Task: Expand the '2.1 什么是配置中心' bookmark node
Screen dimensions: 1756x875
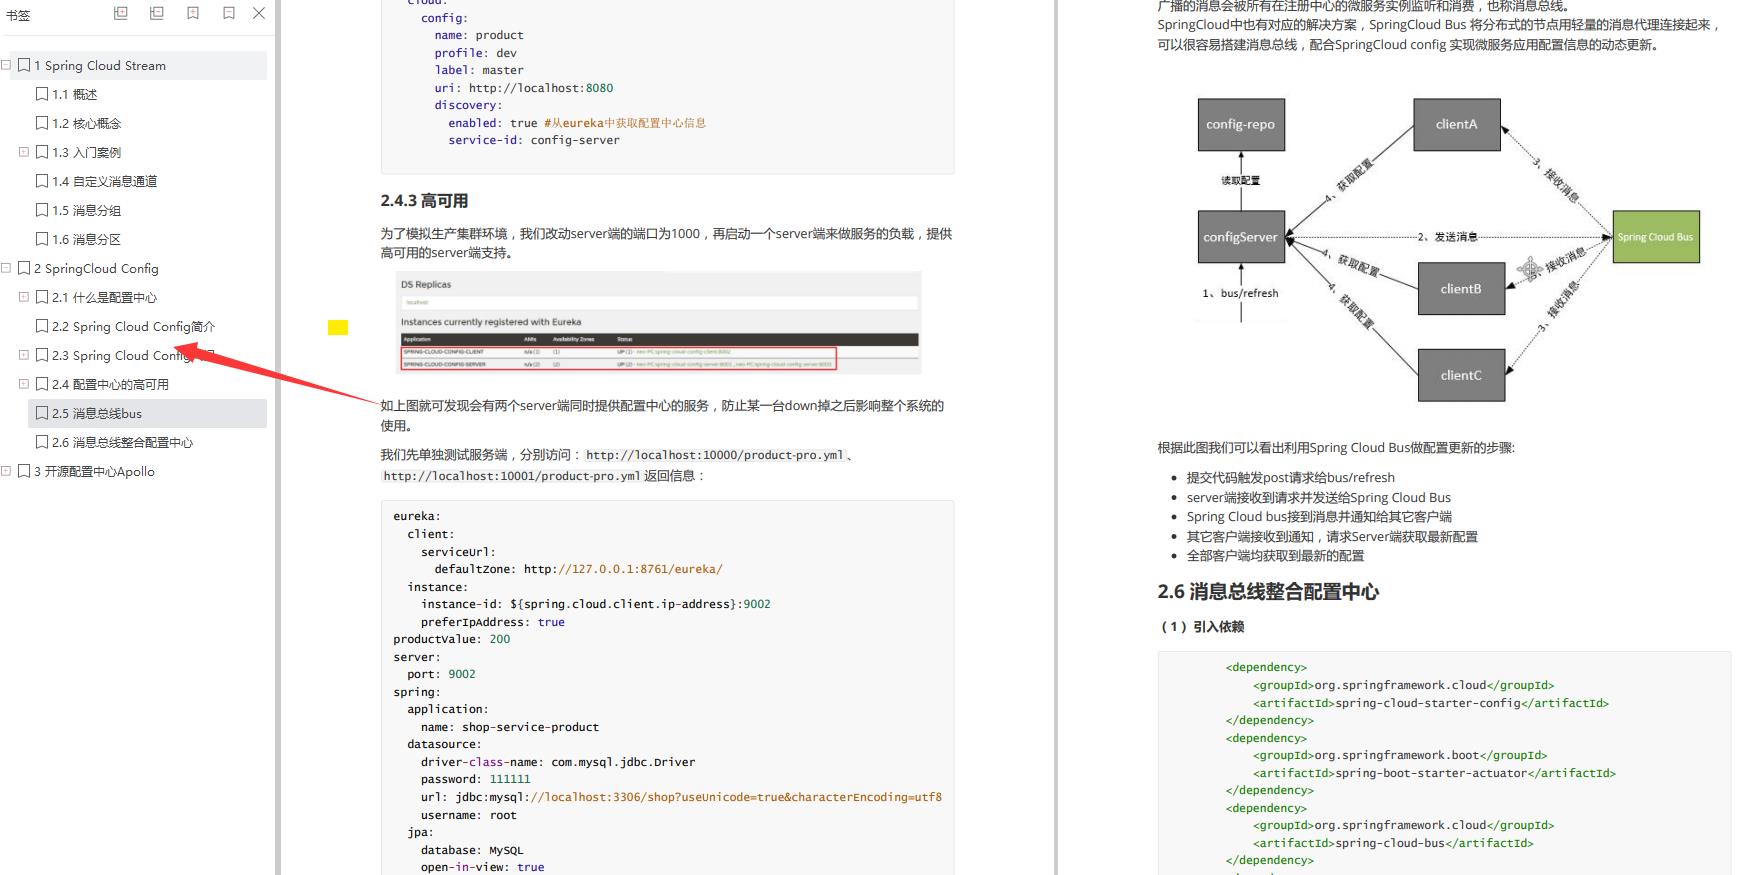Action: pos(24,297)
